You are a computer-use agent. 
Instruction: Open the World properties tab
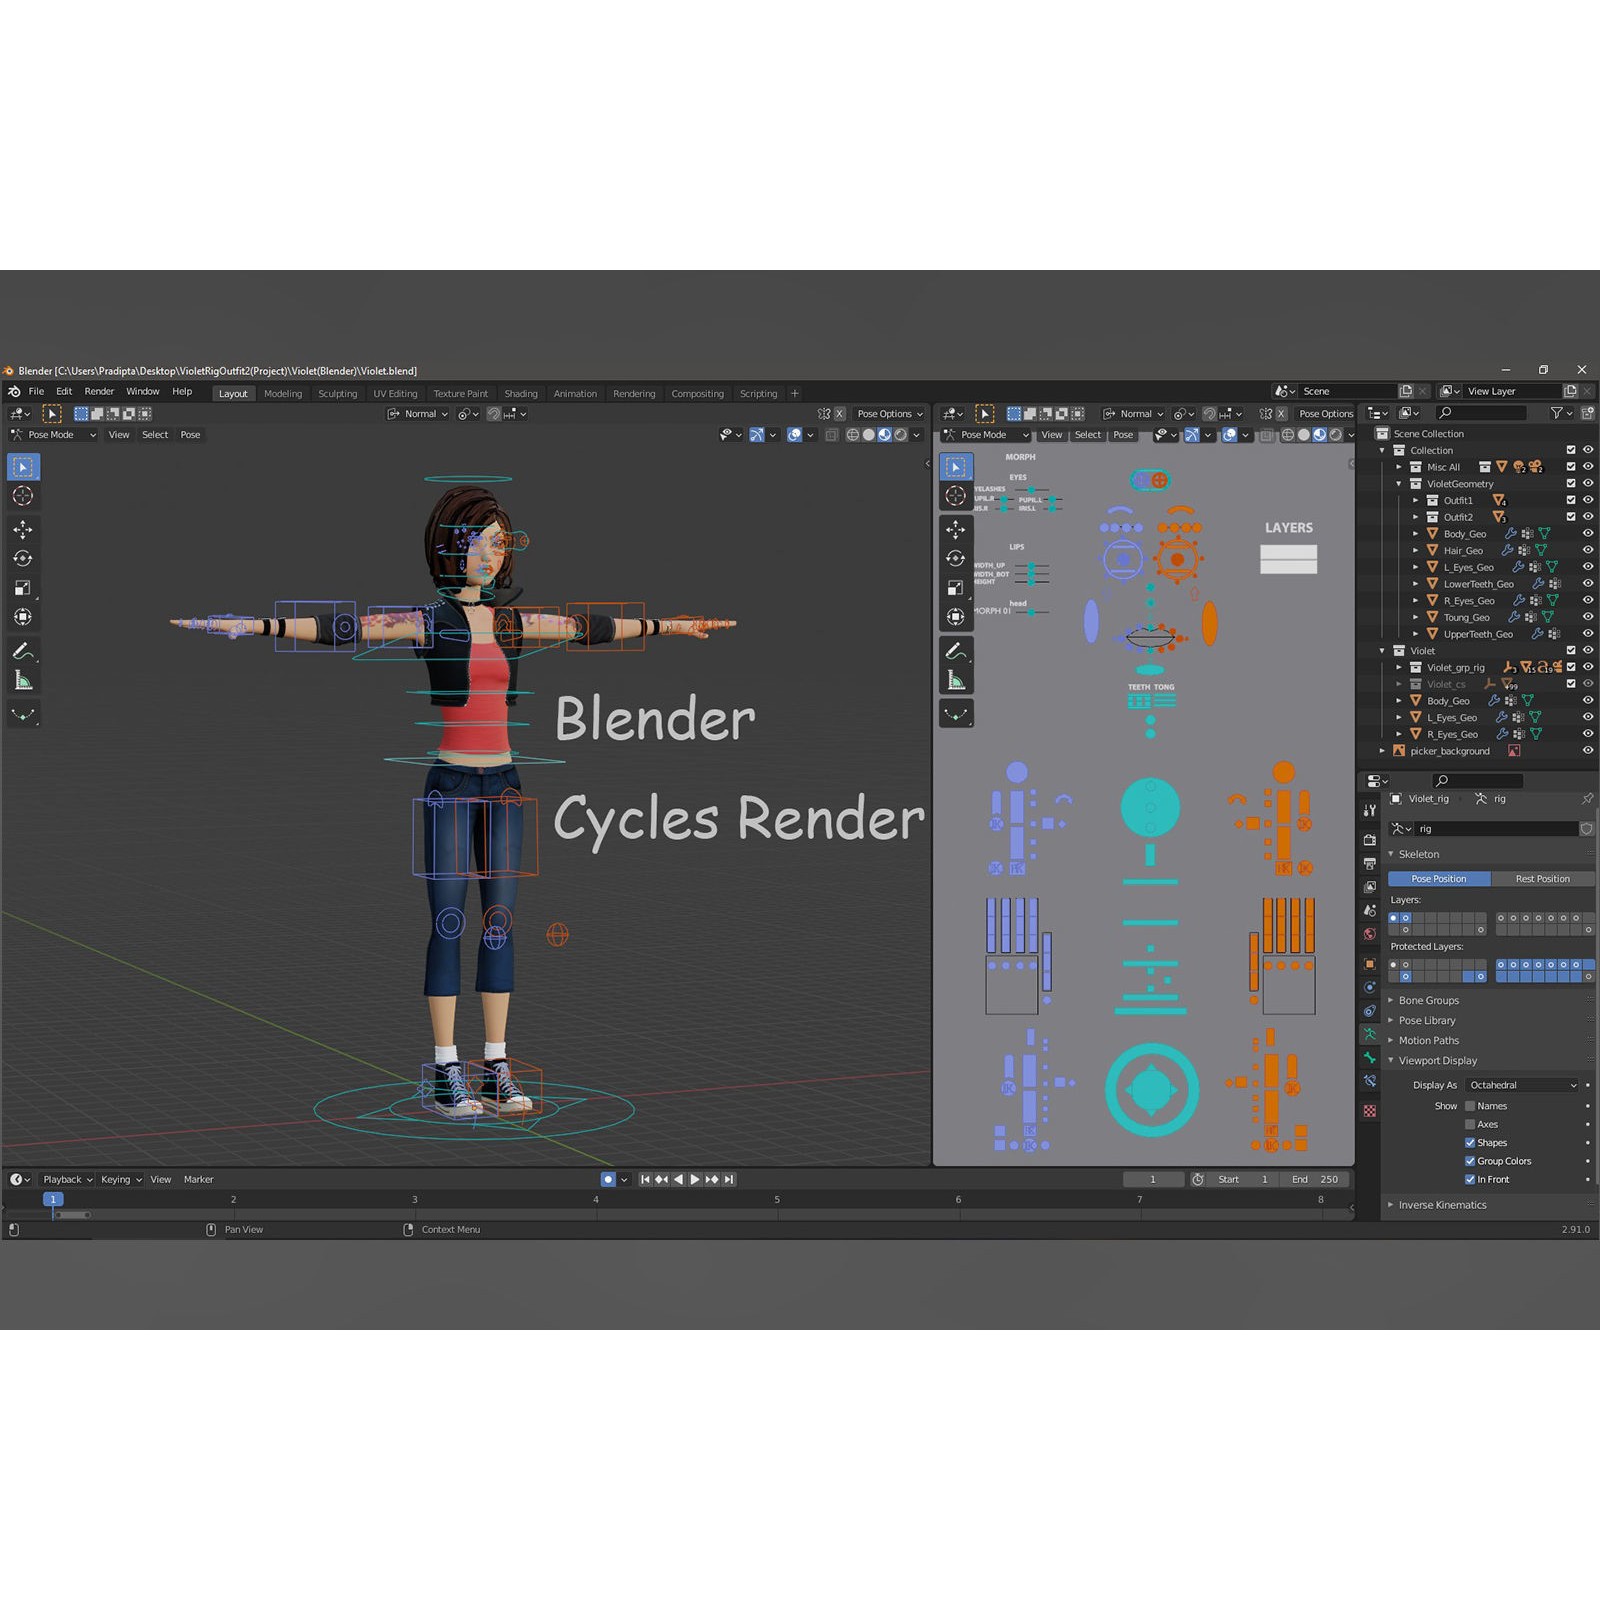(1370, 934)
